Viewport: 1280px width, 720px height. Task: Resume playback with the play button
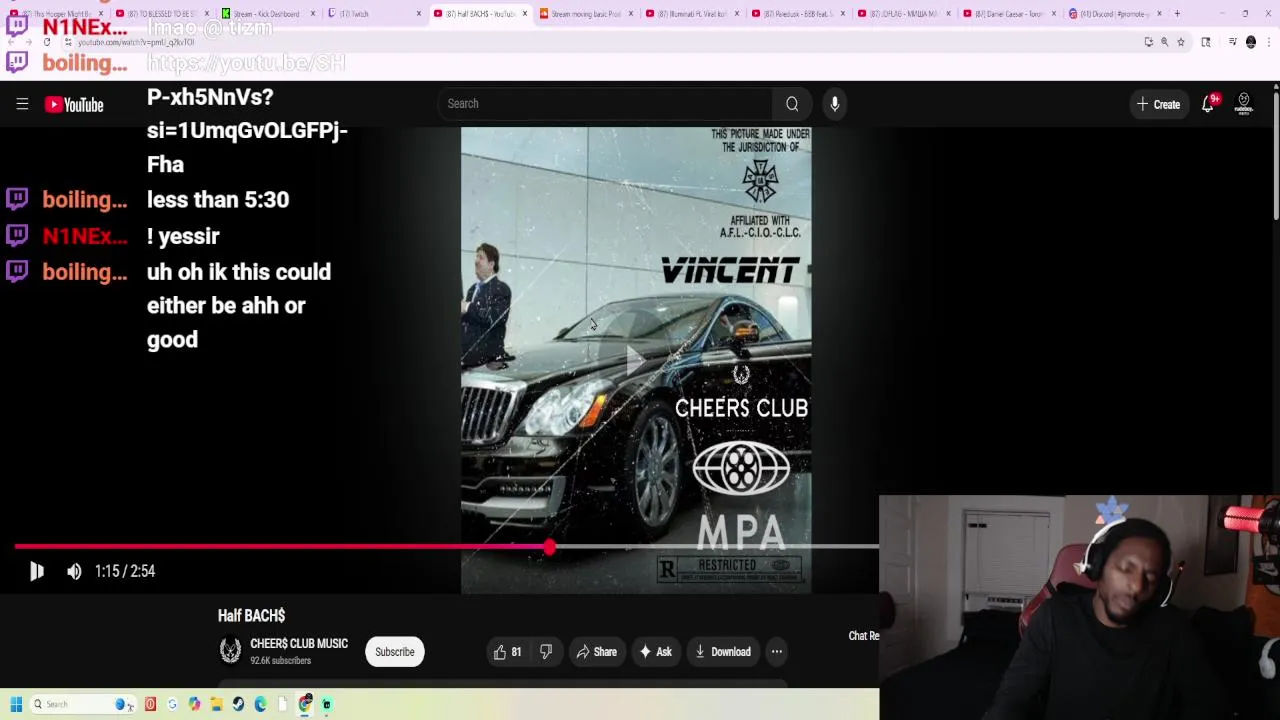pos(37,571)
